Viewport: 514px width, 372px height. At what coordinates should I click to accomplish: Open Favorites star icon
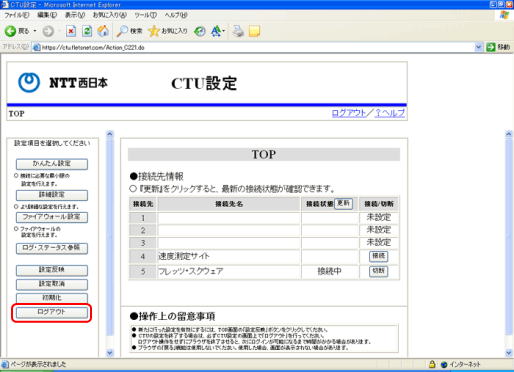coord(154,31)
